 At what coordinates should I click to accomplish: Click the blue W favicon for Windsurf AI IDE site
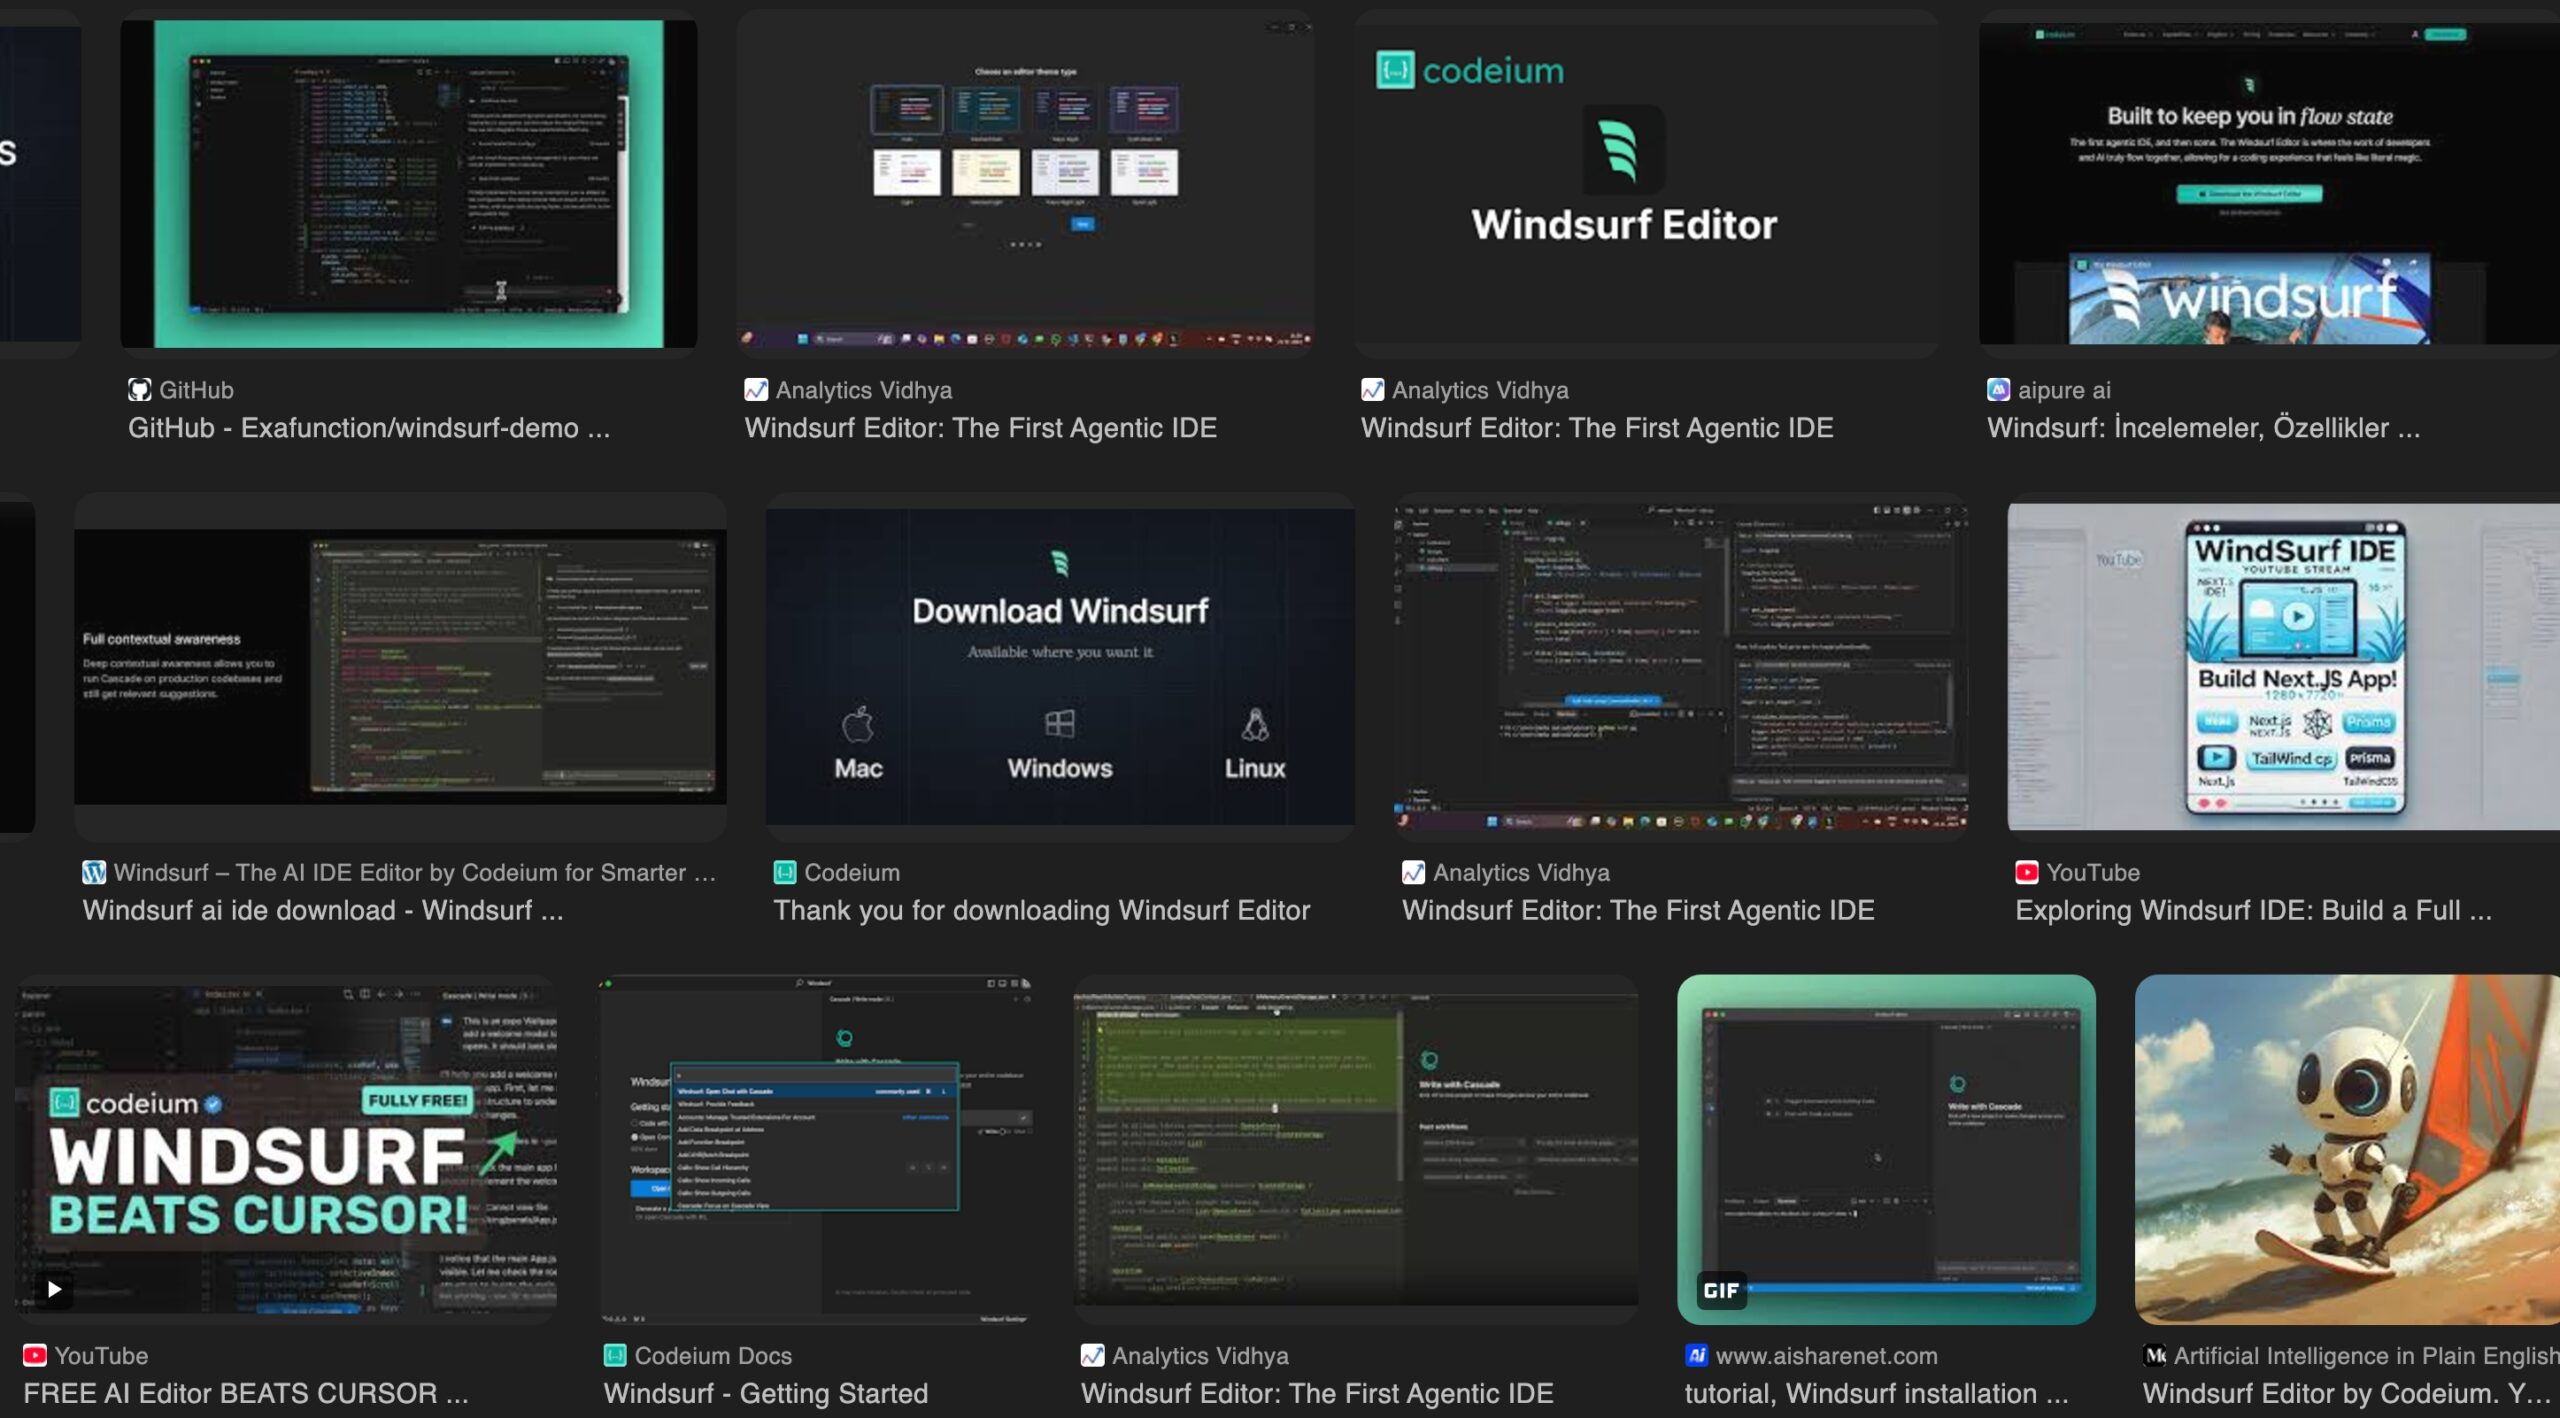pyautogui.click(x=94, y=872)
